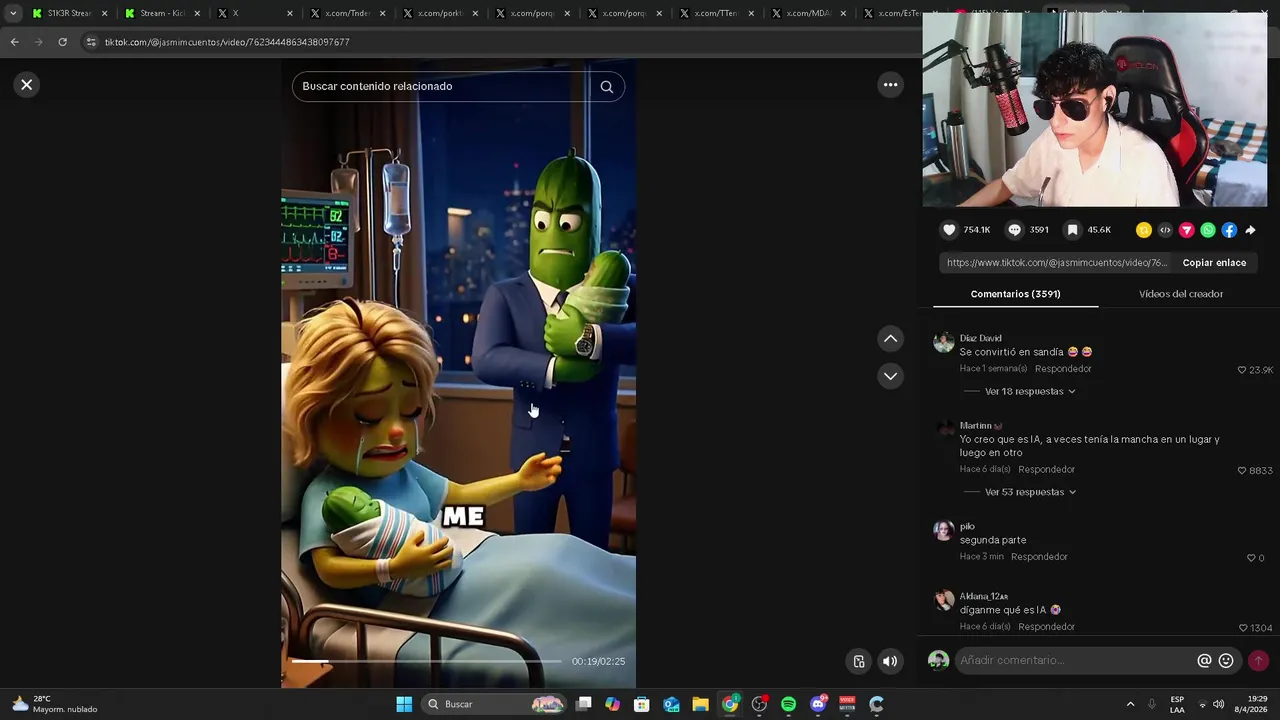Open the embed code icon
1280x720 pixels.
click(1165, 230)
